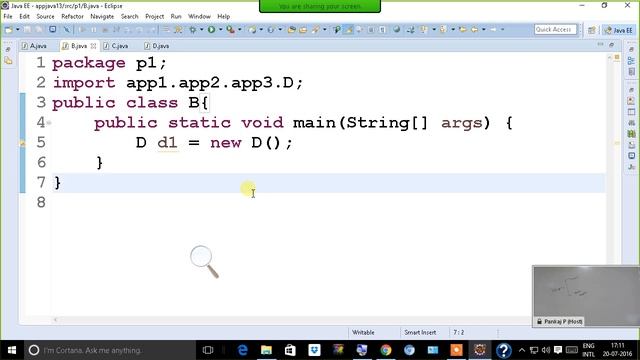Collapse main method fold marker at line 4
Viewport: 640px width, 360px height.
point(49,122)
